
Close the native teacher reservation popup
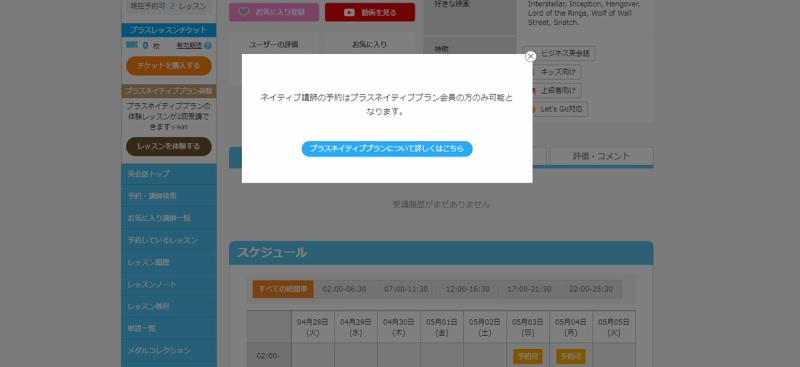coord(530,56)
